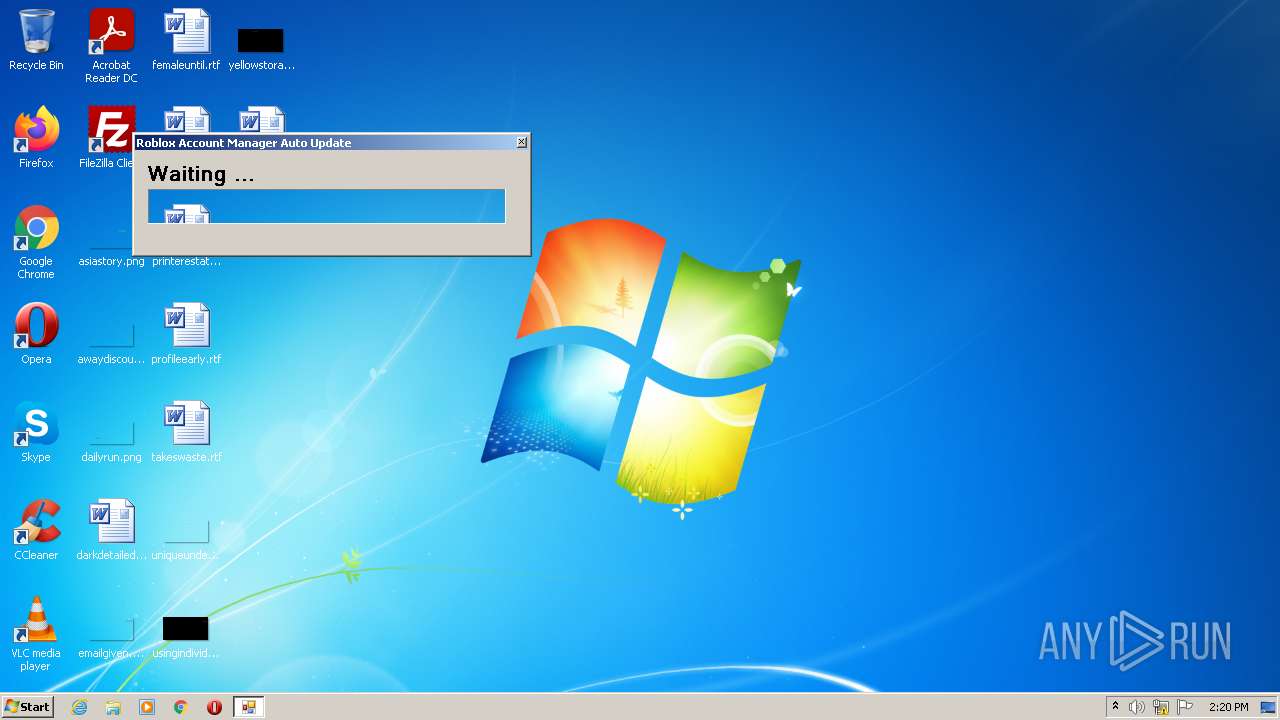Image resolution: width=1280 pixels, height=720 pixels.
Task: Select the emailgiven... desktop file
Action: click(x=111, y=636)
